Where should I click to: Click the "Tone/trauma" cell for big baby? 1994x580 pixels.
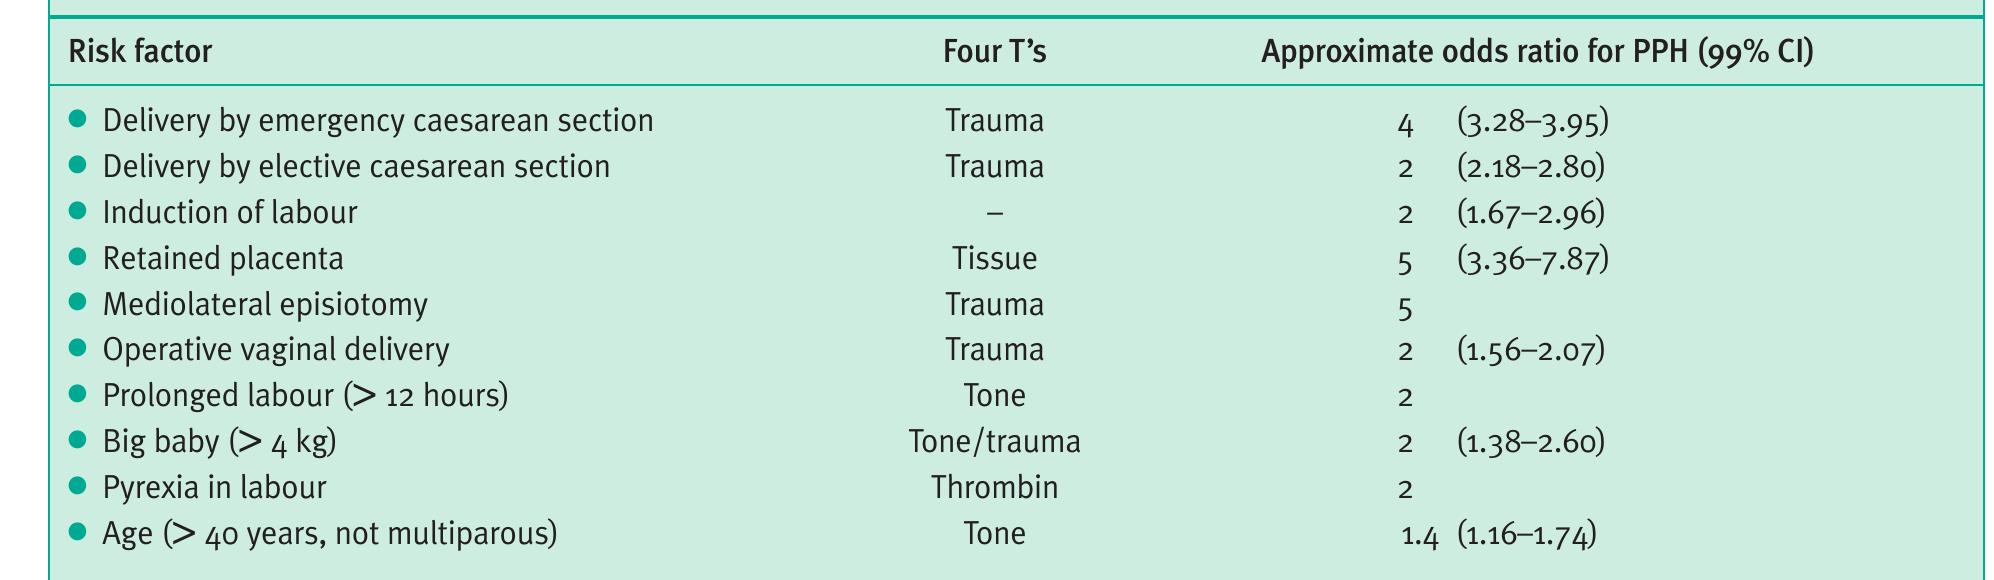(994, 441)
